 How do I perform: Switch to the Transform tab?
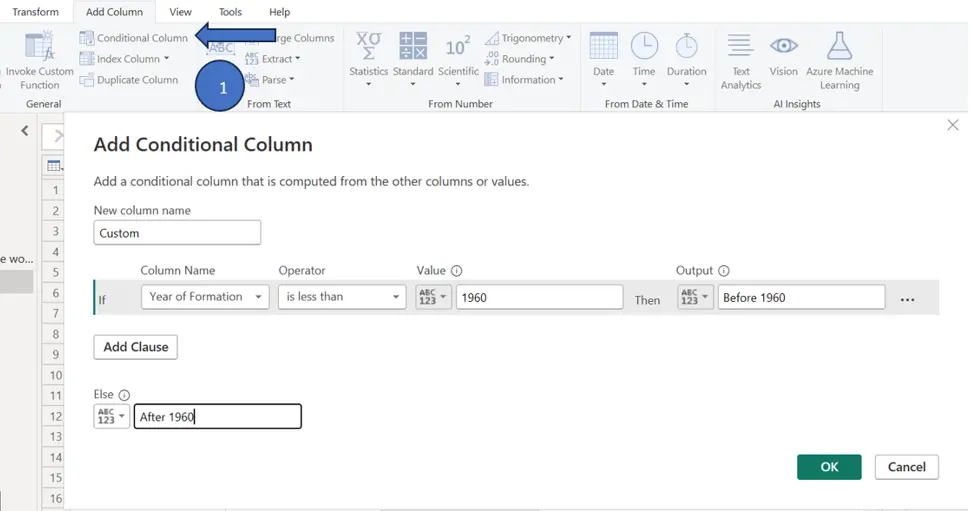pos(35,12)
